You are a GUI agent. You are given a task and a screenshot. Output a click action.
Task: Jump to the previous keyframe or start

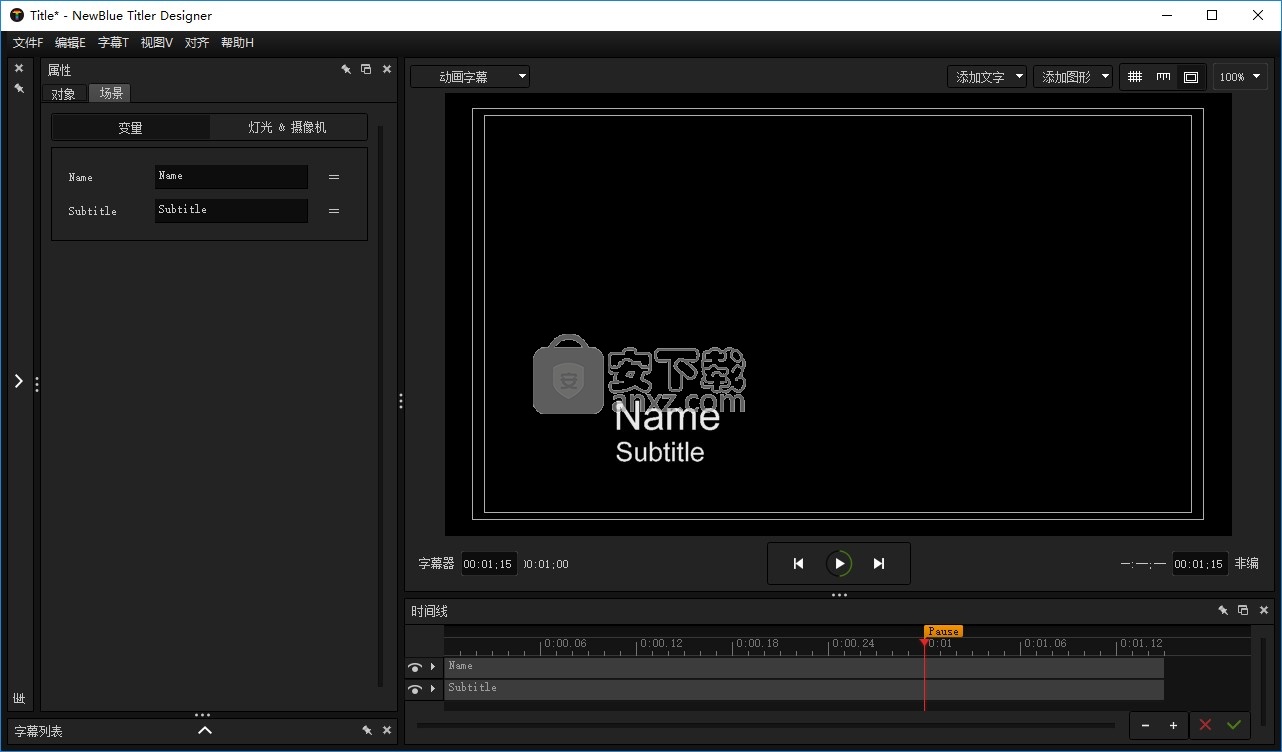(x=798, y=564)
